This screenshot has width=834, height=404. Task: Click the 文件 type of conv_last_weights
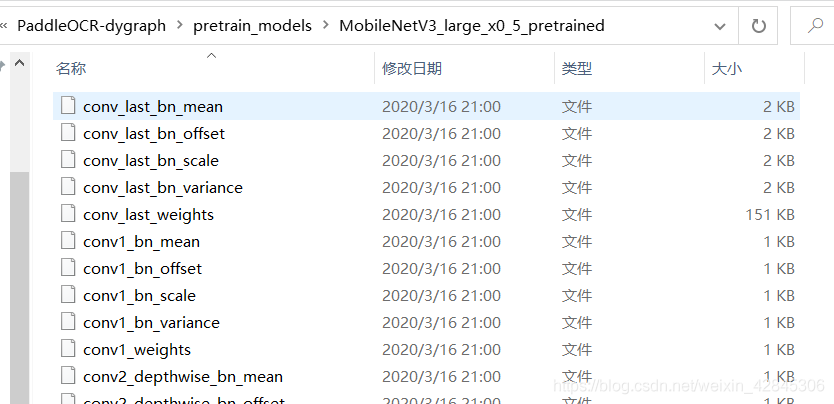tap(577, 214)
